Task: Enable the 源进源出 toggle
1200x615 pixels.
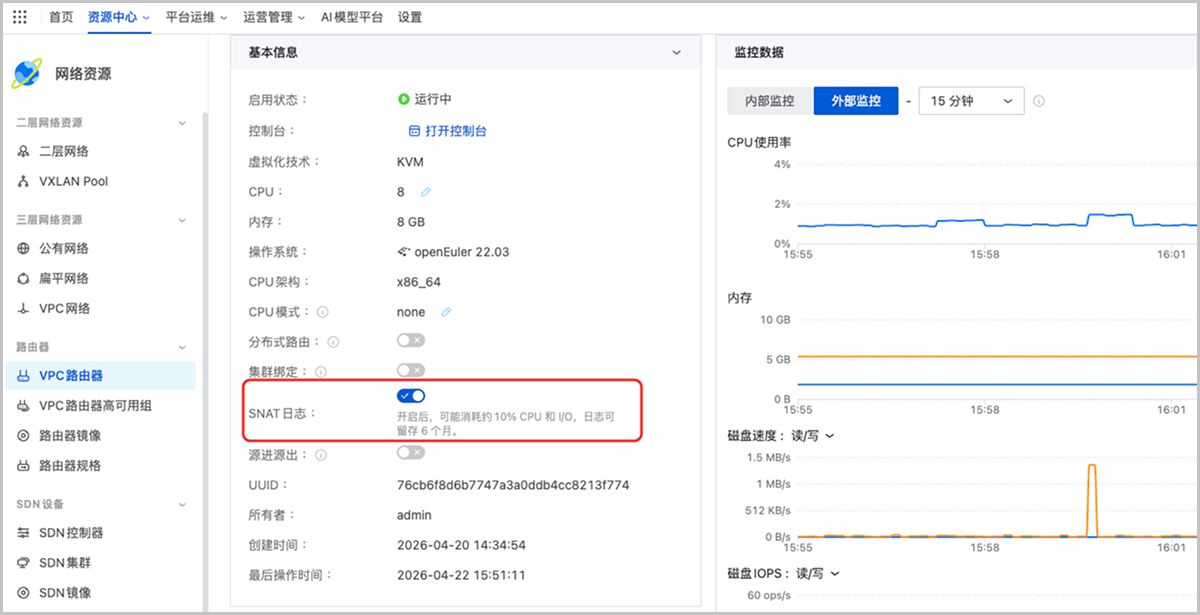Action: point(410,453)
